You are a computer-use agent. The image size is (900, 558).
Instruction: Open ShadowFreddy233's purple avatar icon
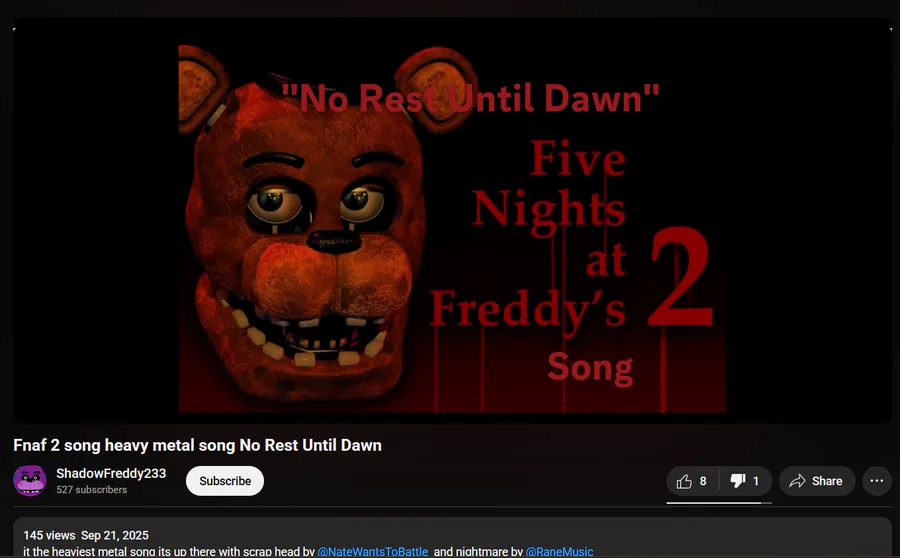coord(30,480)
